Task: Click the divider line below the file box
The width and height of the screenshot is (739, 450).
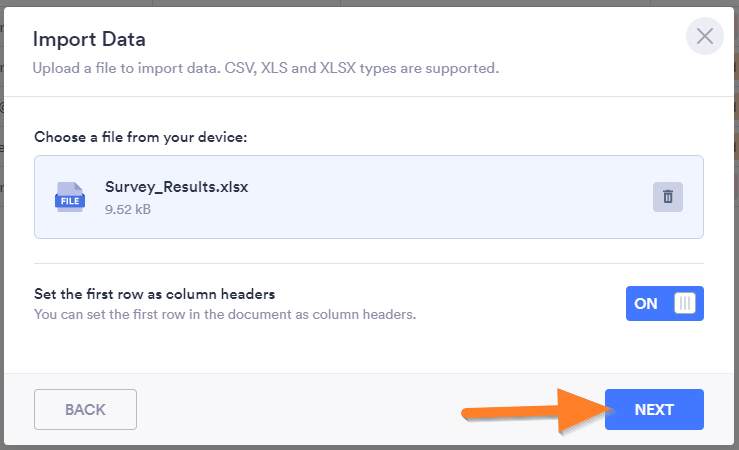Action: point(369,264)
